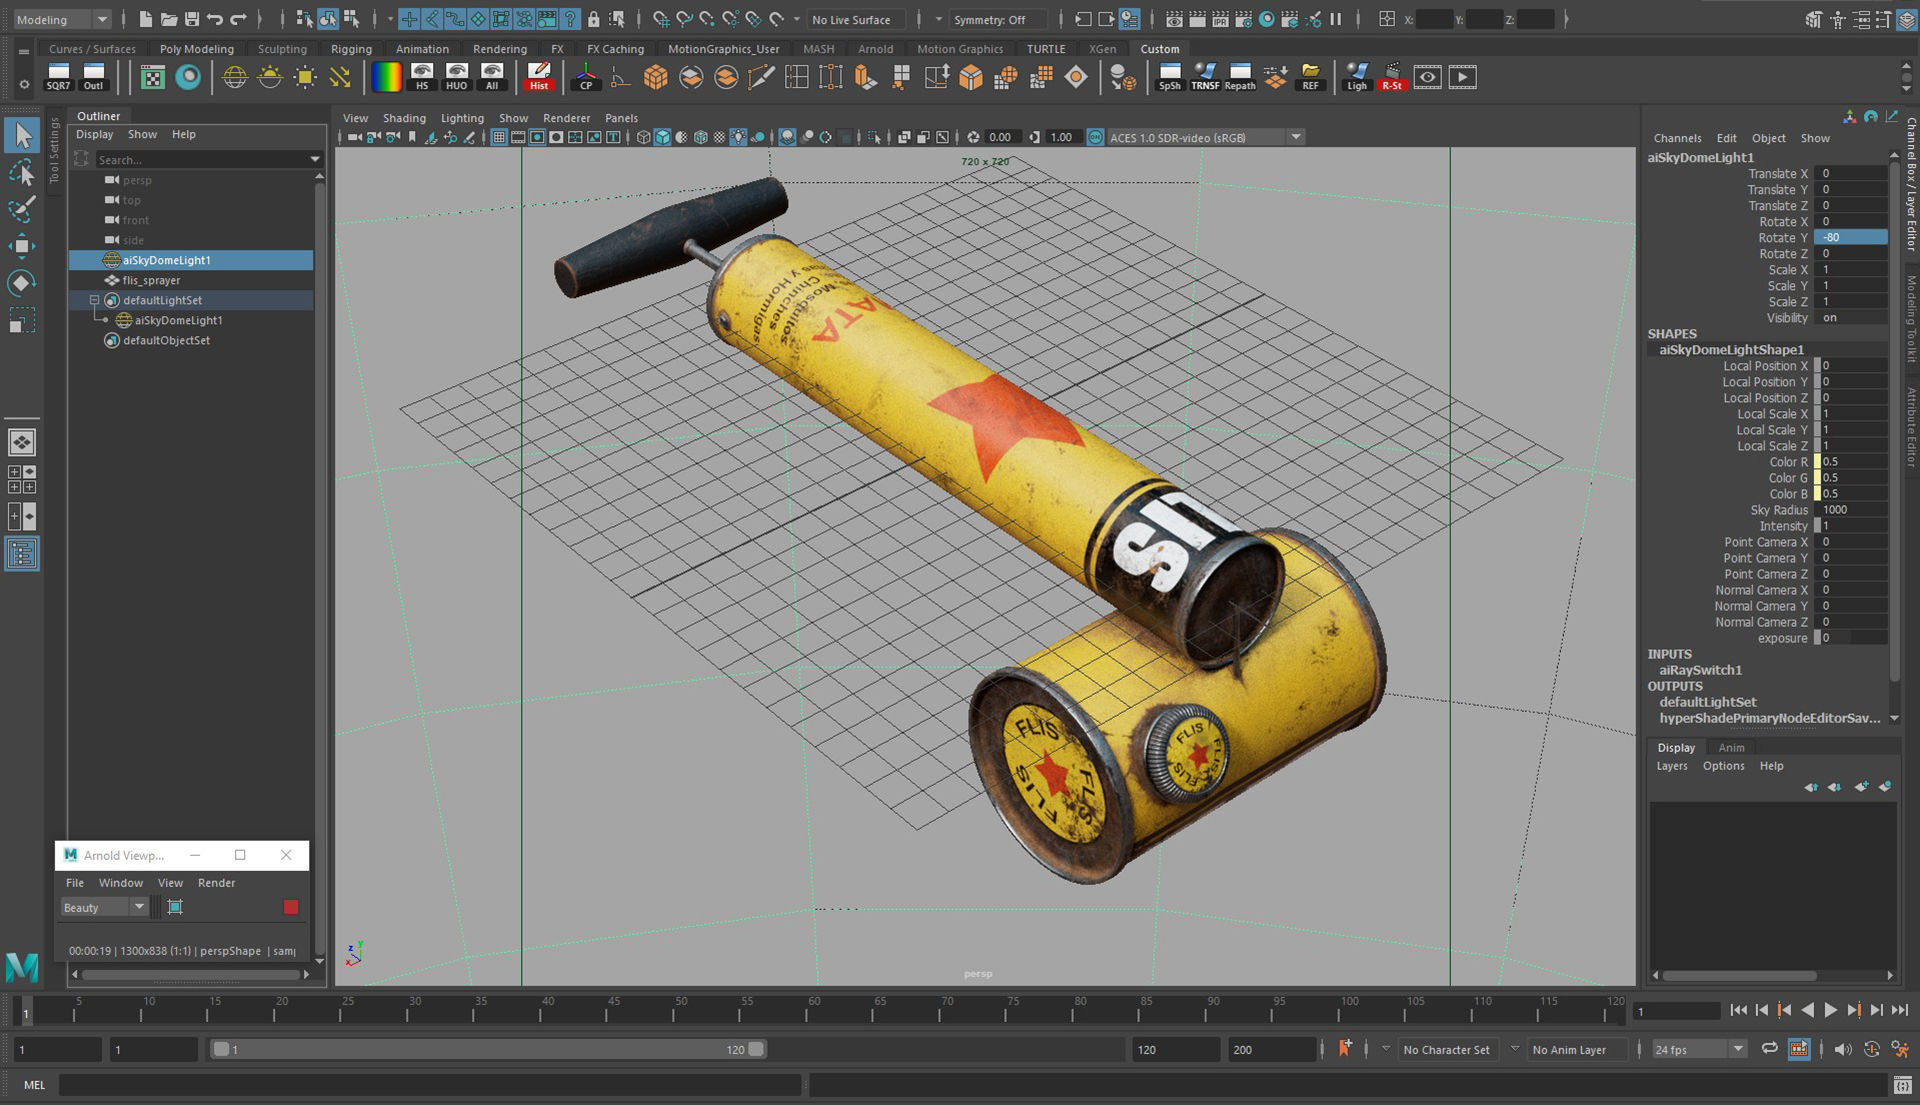Toggle loop playback icon
Viewport: 1920px width, 1105px height.
point(1769,1049)
